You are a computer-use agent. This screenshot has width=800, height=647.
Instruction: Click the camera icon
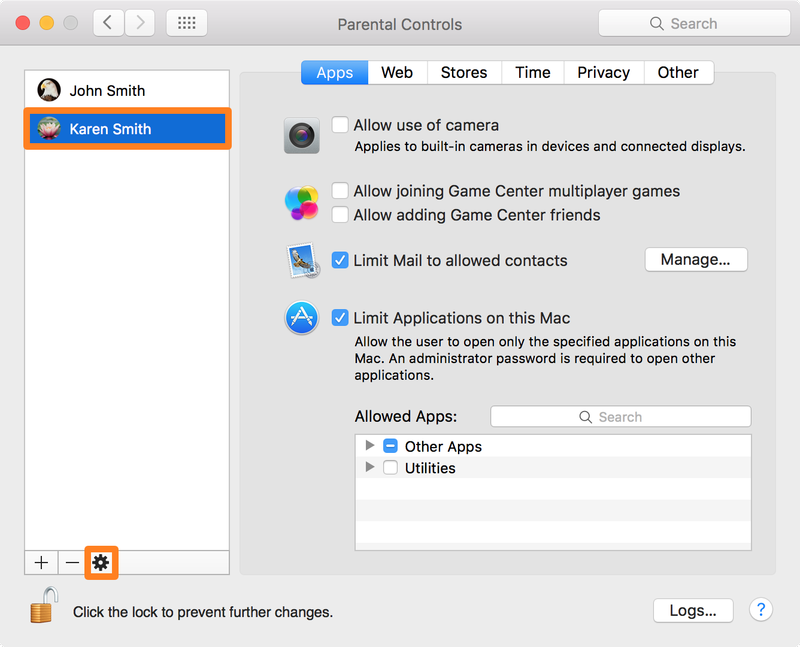coord(302,136)
